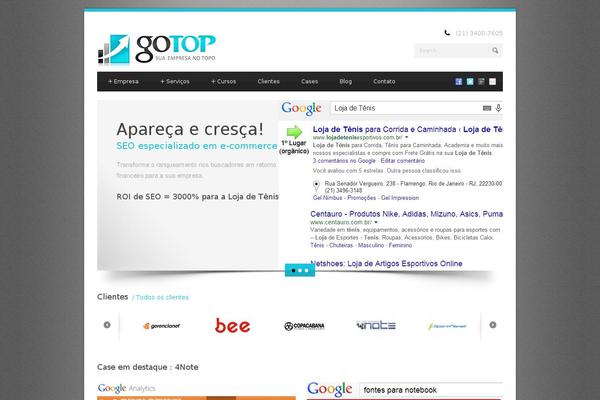Screen dimensions: 600x400
Task: Open the Contato menu item
Action: [384, 82]
